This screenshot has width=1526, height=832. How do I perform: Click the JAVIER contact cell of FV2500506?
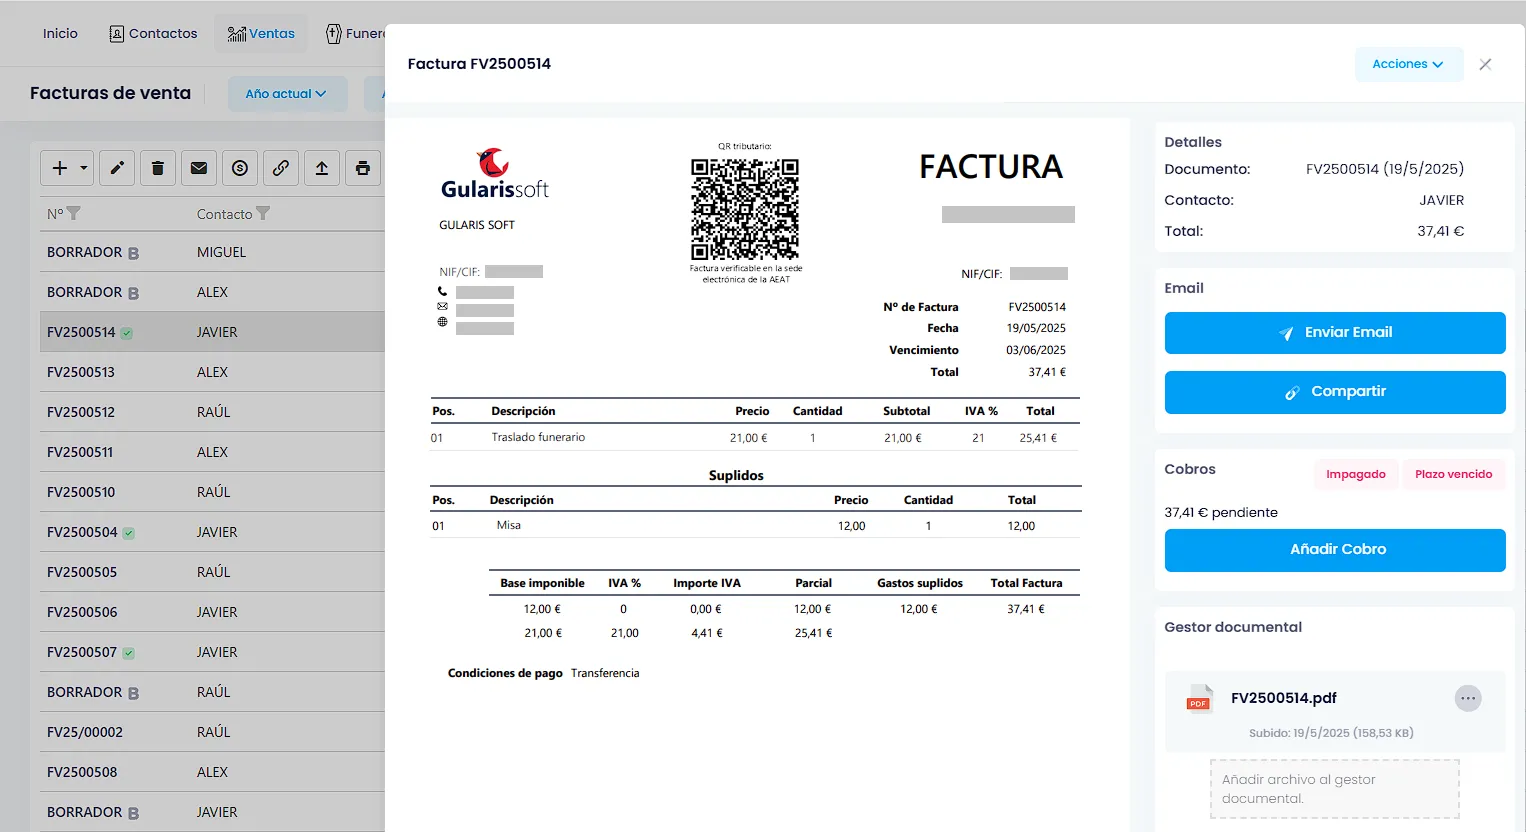point(217,612)
